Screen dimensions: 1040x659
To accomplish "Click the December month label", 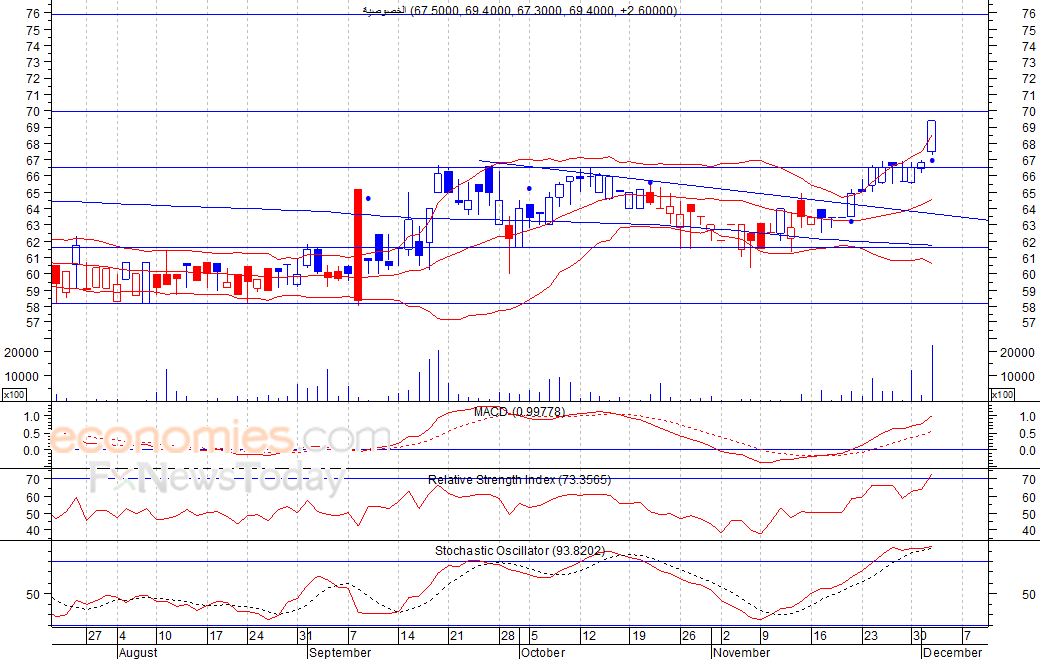I will point(952,652).
